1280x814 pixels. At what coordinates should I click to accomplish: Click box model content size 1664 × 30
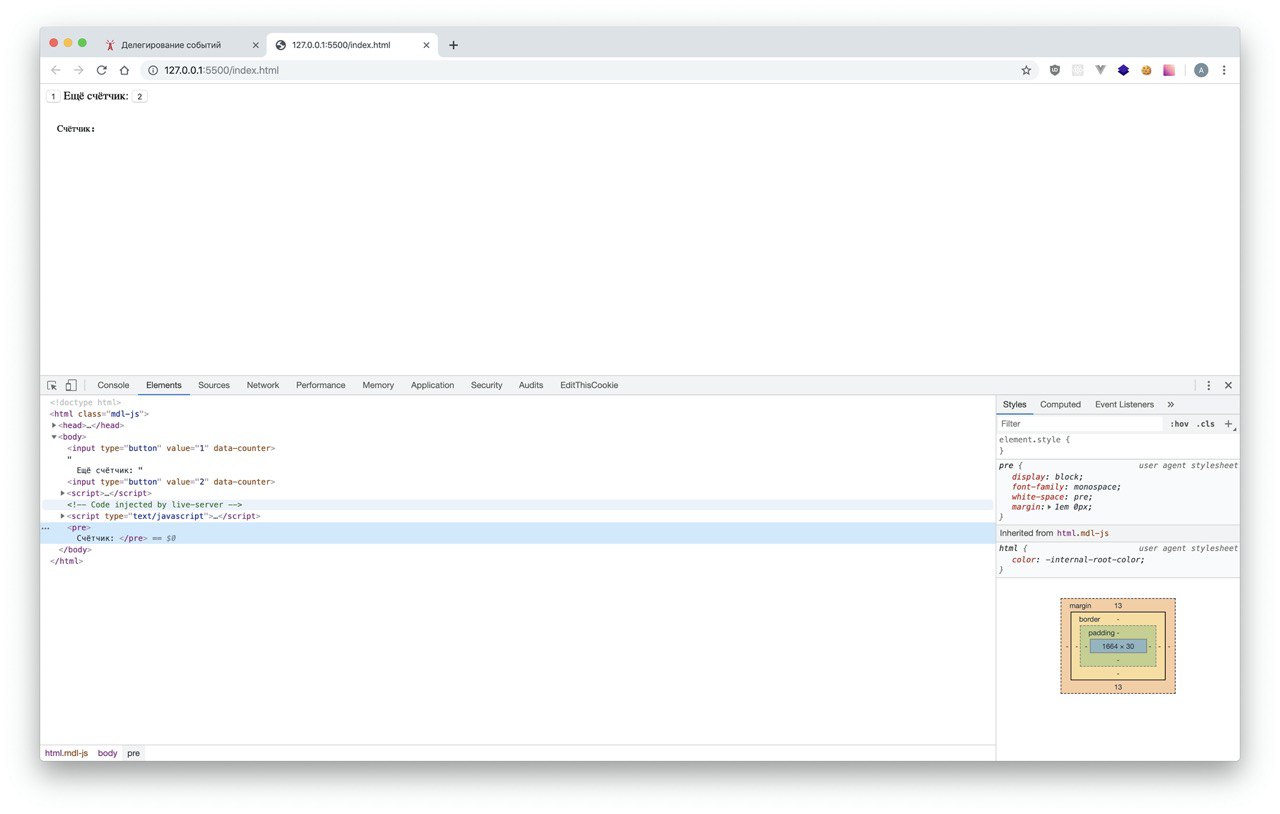point(1118,646)
